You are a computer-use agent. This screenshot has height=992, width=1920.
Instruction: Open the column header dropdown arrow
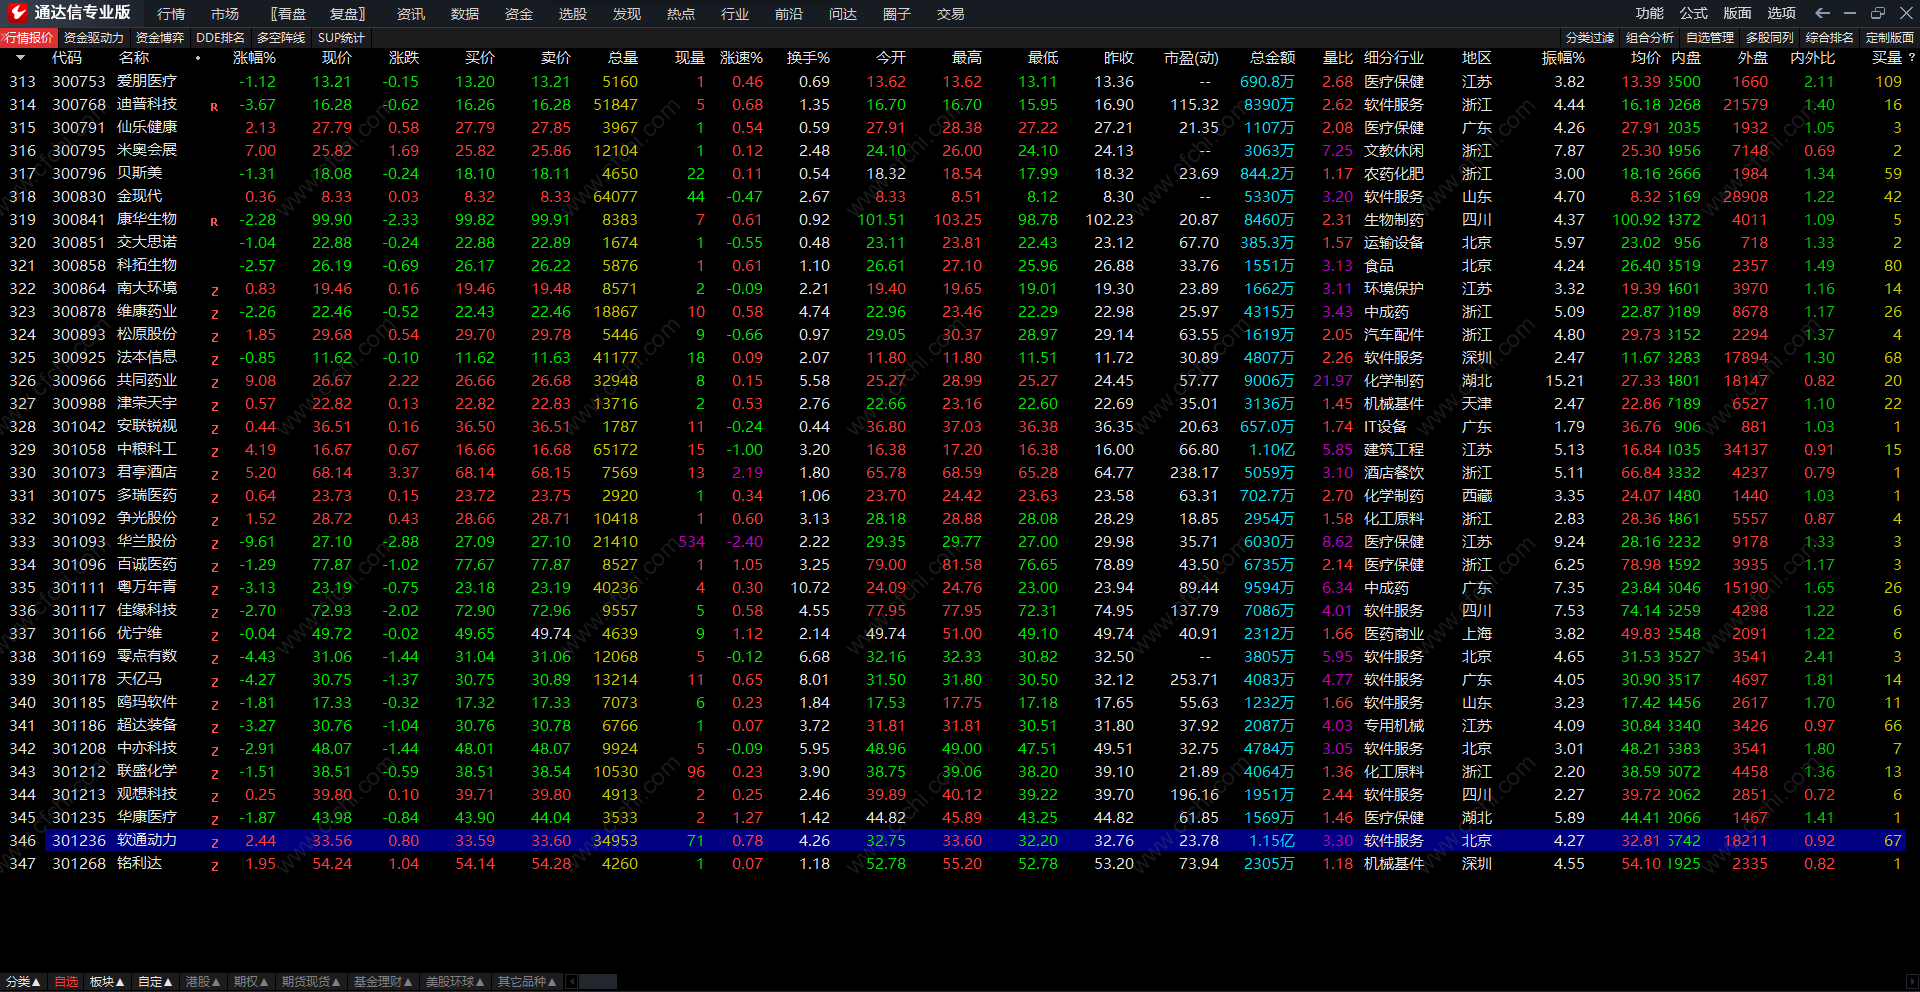(x=20, y=58)
